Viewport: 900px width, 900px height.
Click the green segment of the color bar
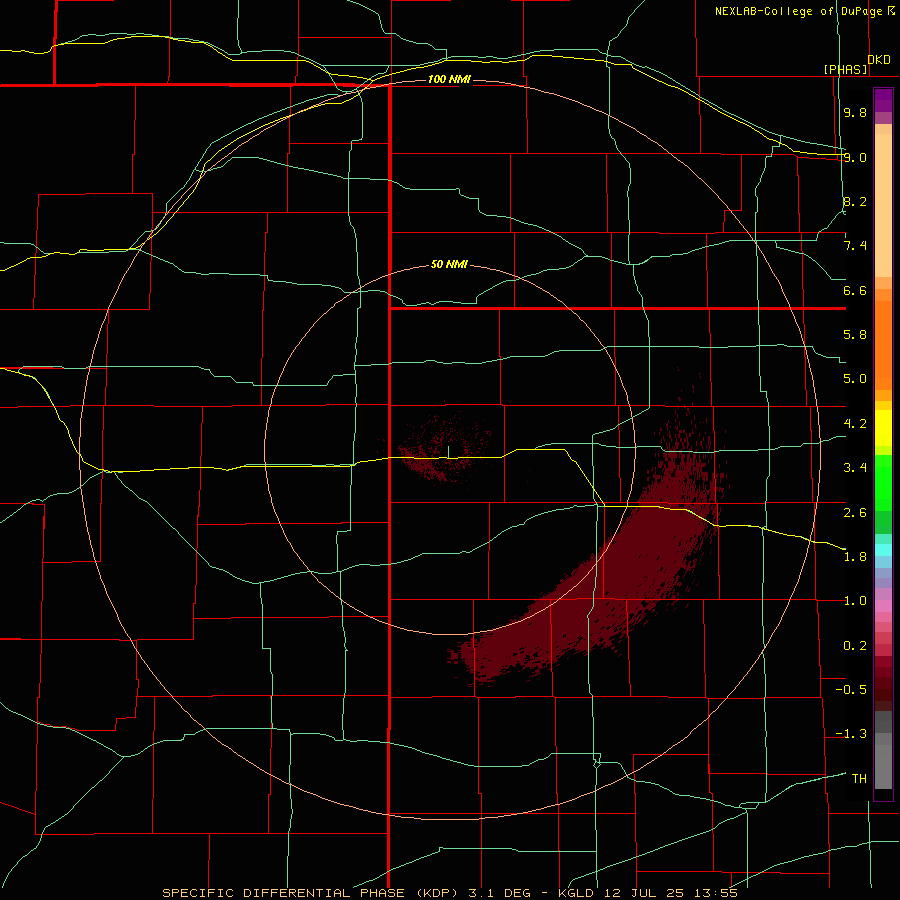[x=883, y=483]
